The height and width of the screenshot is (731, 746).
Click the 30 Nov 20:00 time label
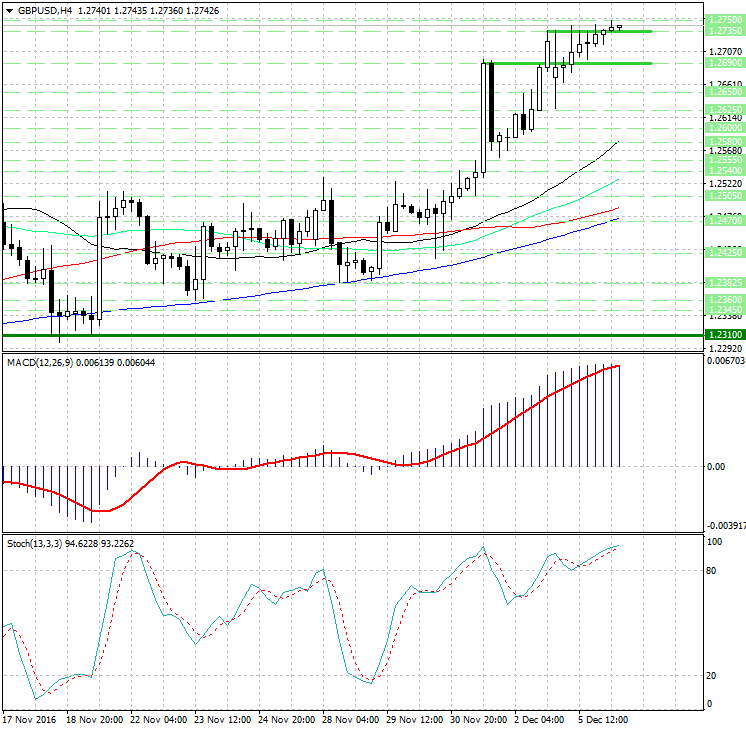[478, 720]
